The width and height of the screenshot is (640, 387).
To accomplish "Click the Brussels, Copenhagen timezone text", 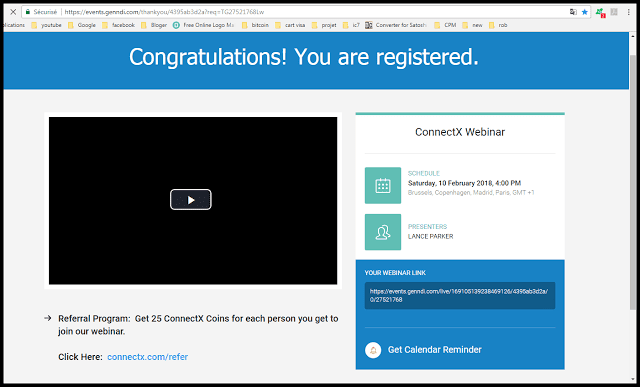I will pyautogui.click(x=471, y=192).
